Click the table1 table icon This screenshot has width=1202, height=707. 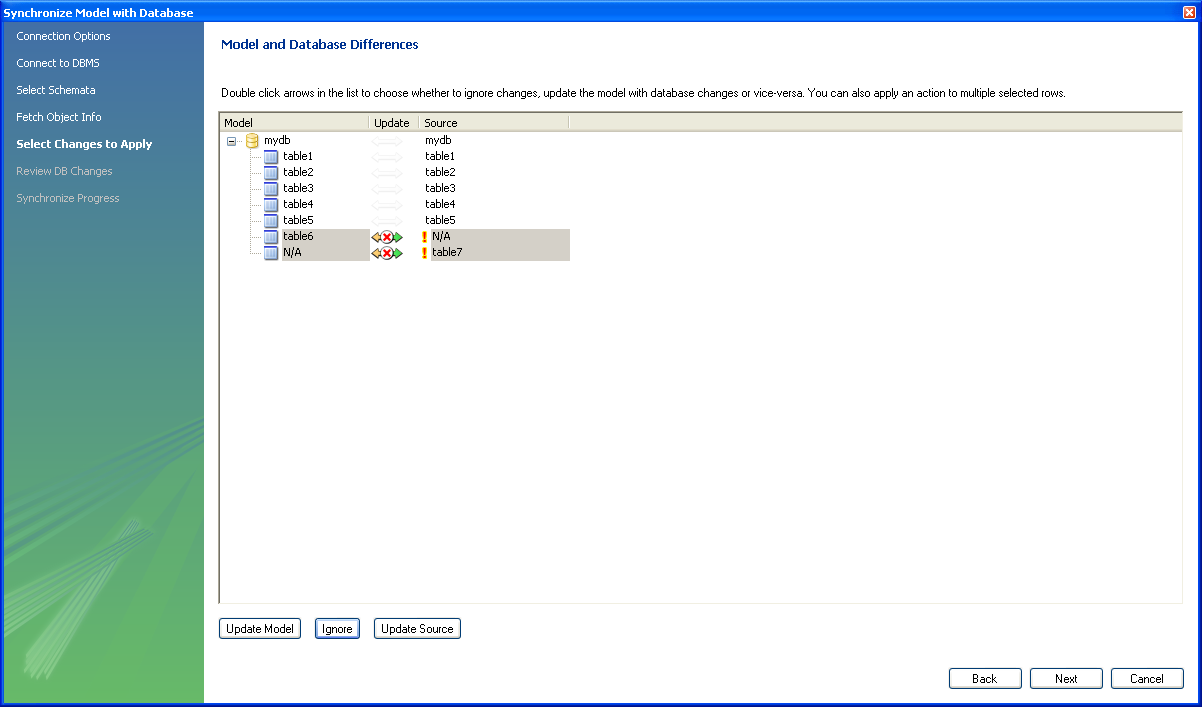[271, 156]
